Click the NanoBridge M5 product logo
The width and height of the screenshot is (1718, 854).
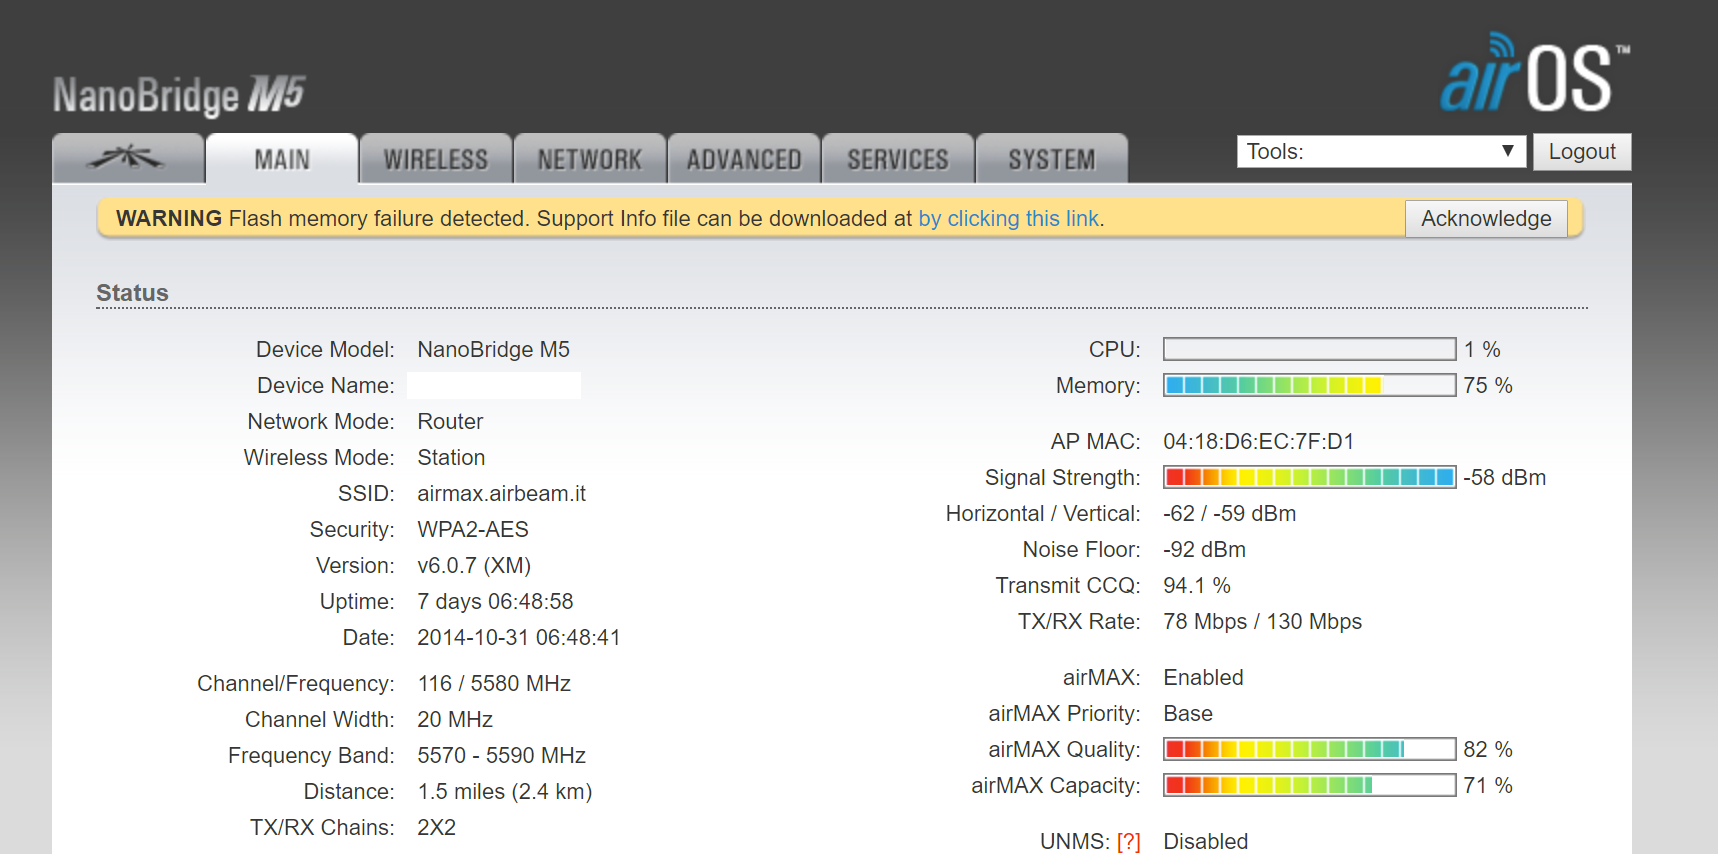pyautogui.click(x=179, y=96)
